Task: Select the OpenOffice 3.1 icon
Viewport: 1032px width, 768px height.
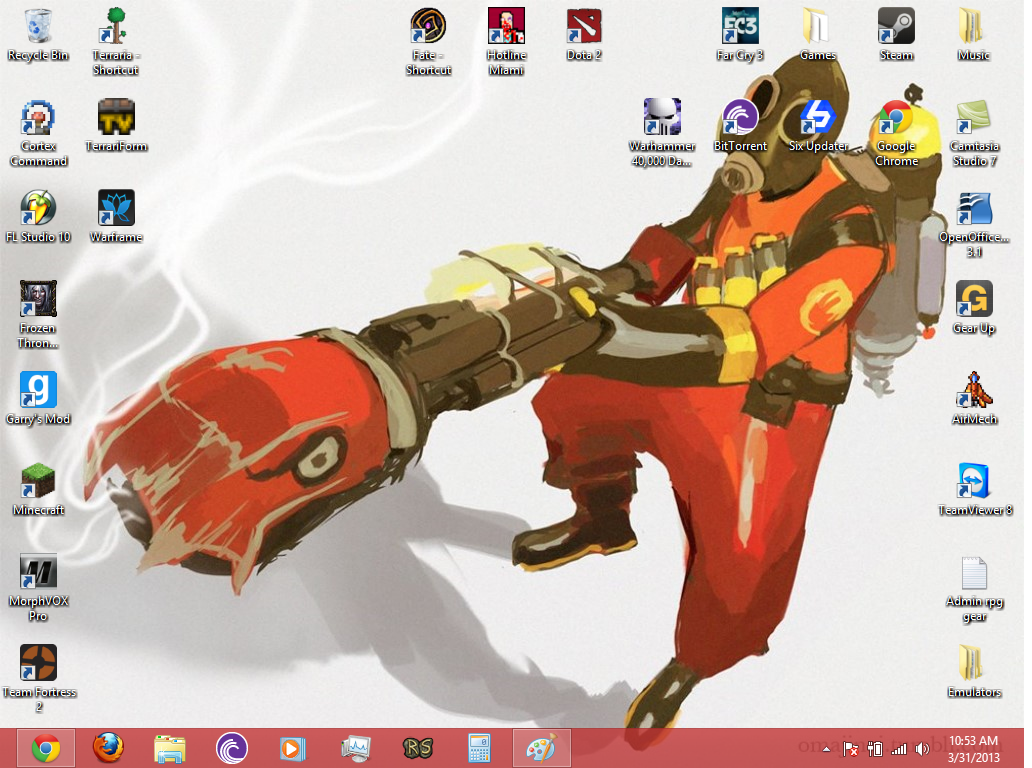Action: coord(974,224)
